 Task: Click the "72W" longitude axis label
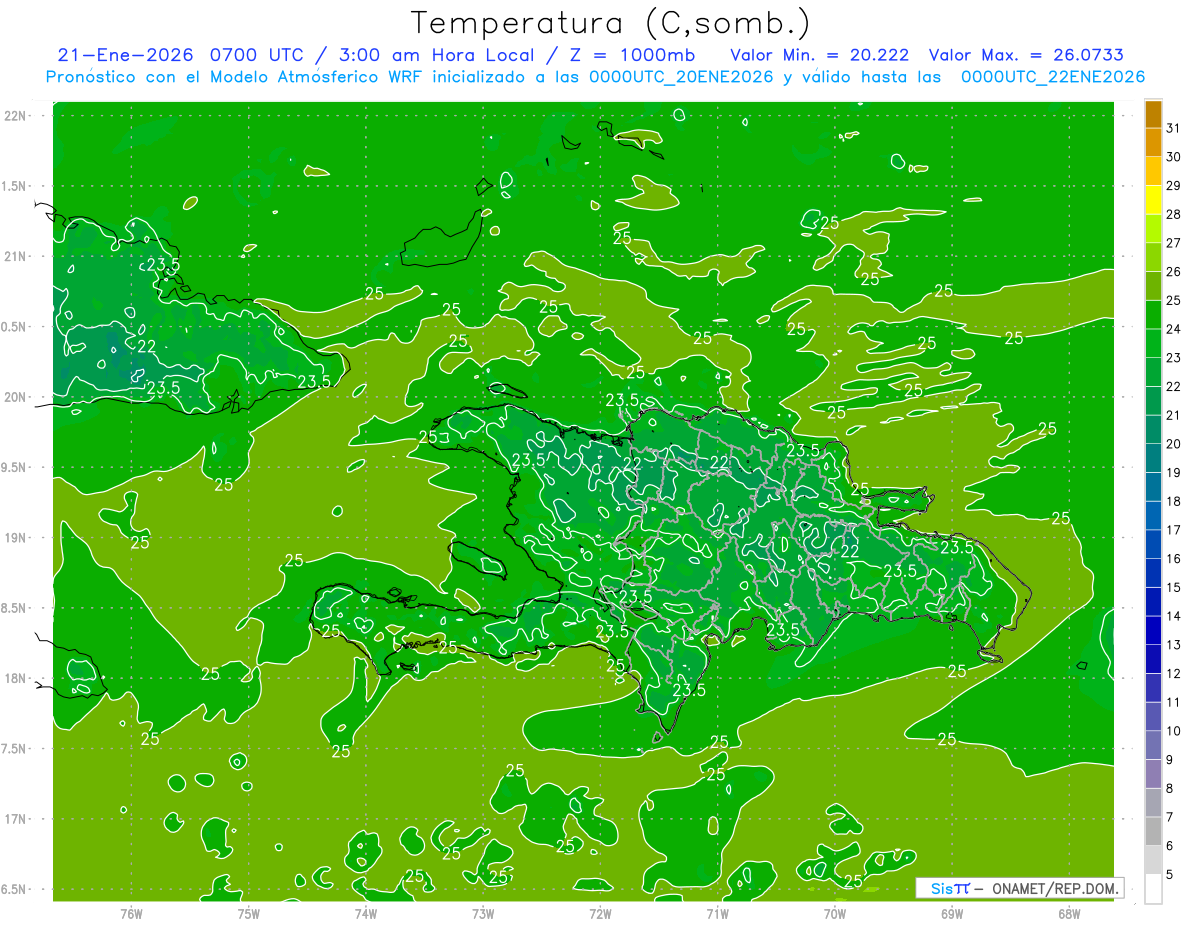click(600, 914)
